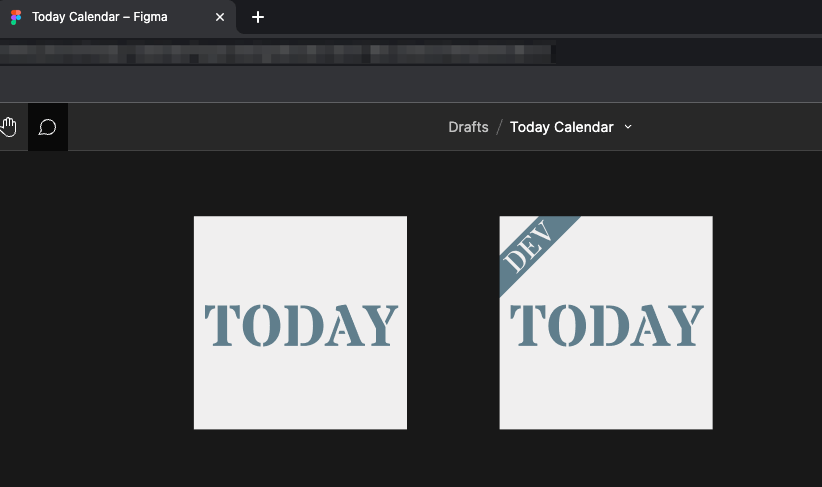
Task: Click the Figma favicon on the tab
Action: point(16,17)
